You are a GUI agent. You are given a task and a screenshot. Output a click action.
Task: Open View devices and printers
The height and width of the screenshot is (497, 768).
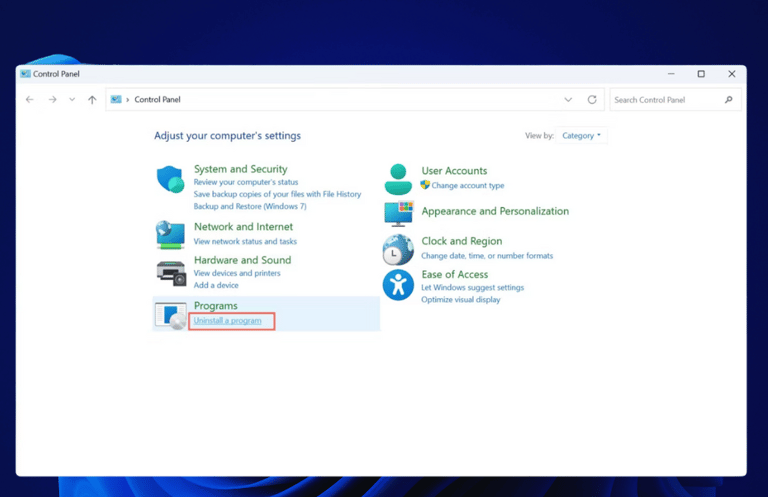(x=237, y=273)
